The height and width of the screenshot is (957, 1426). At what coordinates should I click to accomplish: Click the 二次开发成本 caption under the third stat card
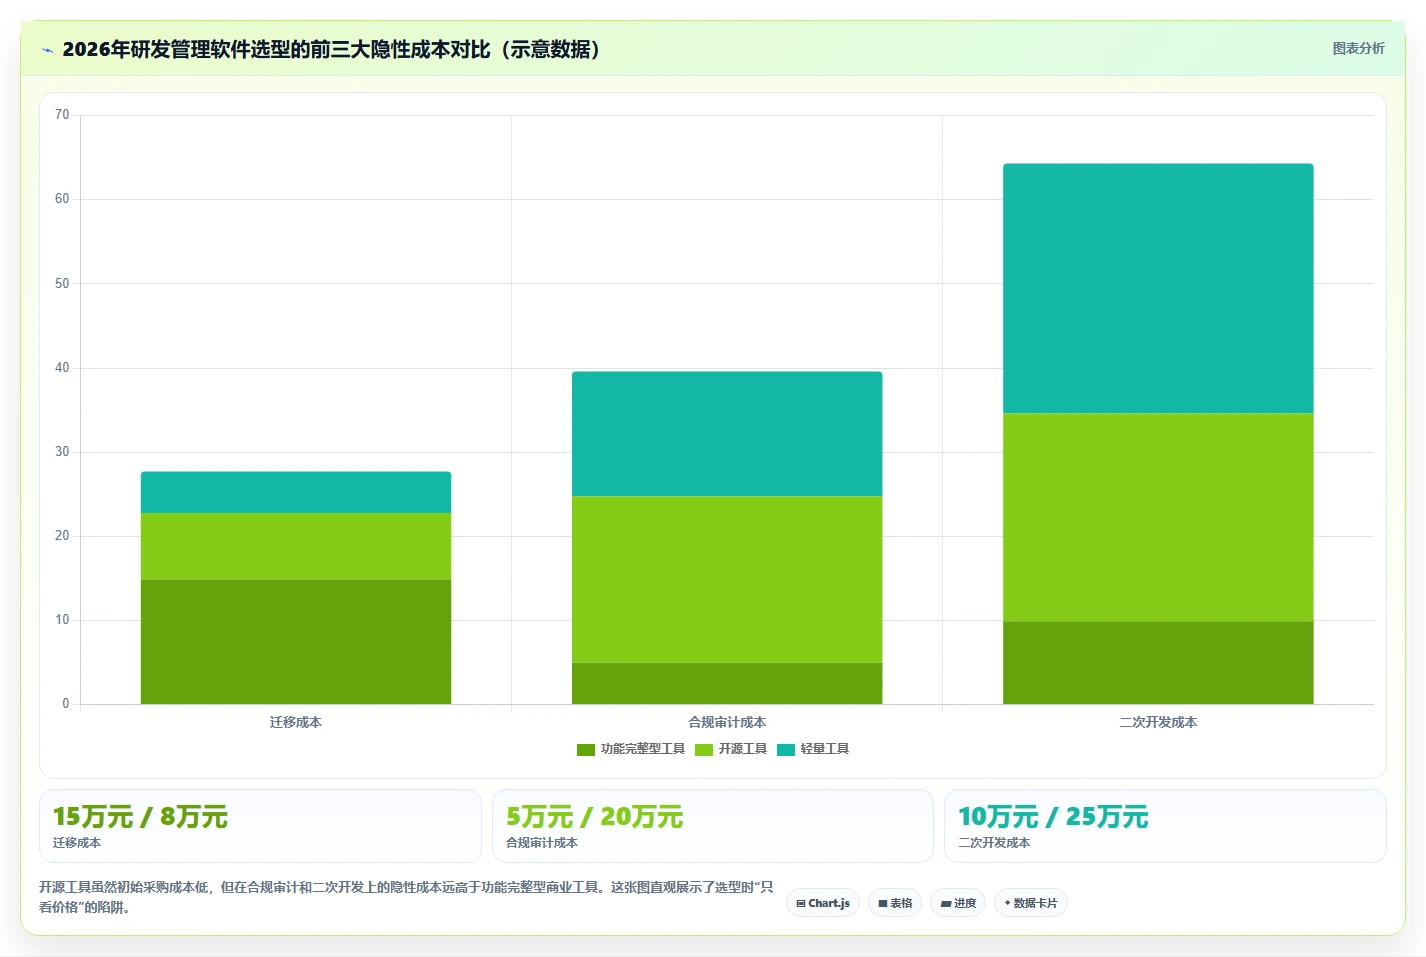pyautogui.click(x=994, y=843)
